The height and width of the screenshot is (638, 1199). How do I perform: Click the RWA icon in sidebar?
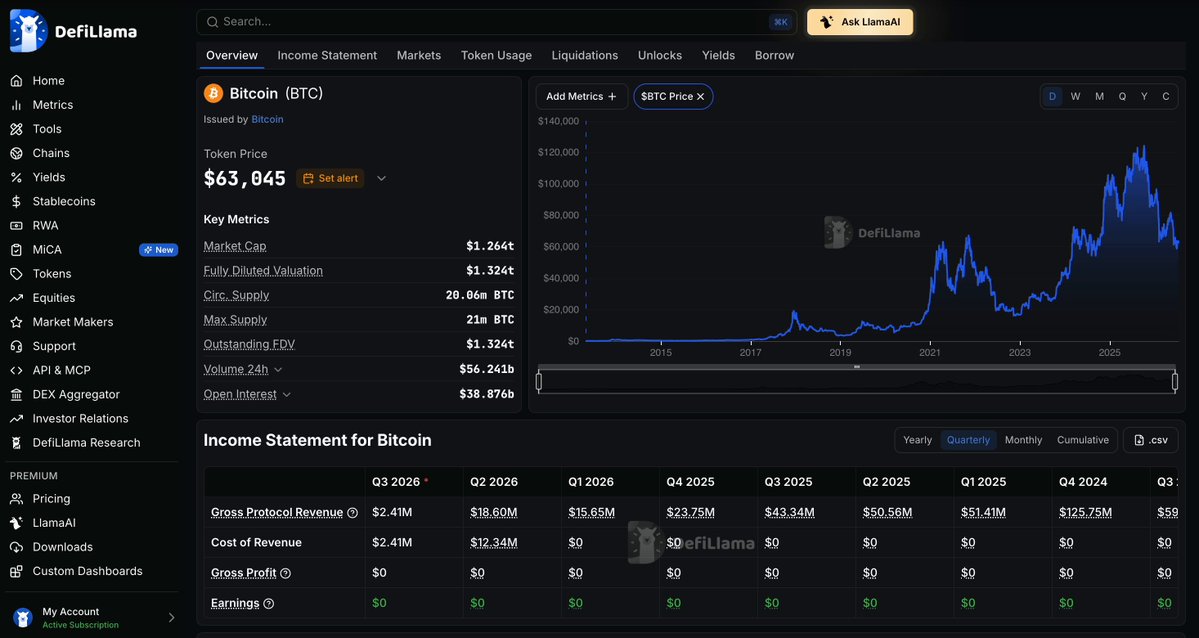pos(16,225)
